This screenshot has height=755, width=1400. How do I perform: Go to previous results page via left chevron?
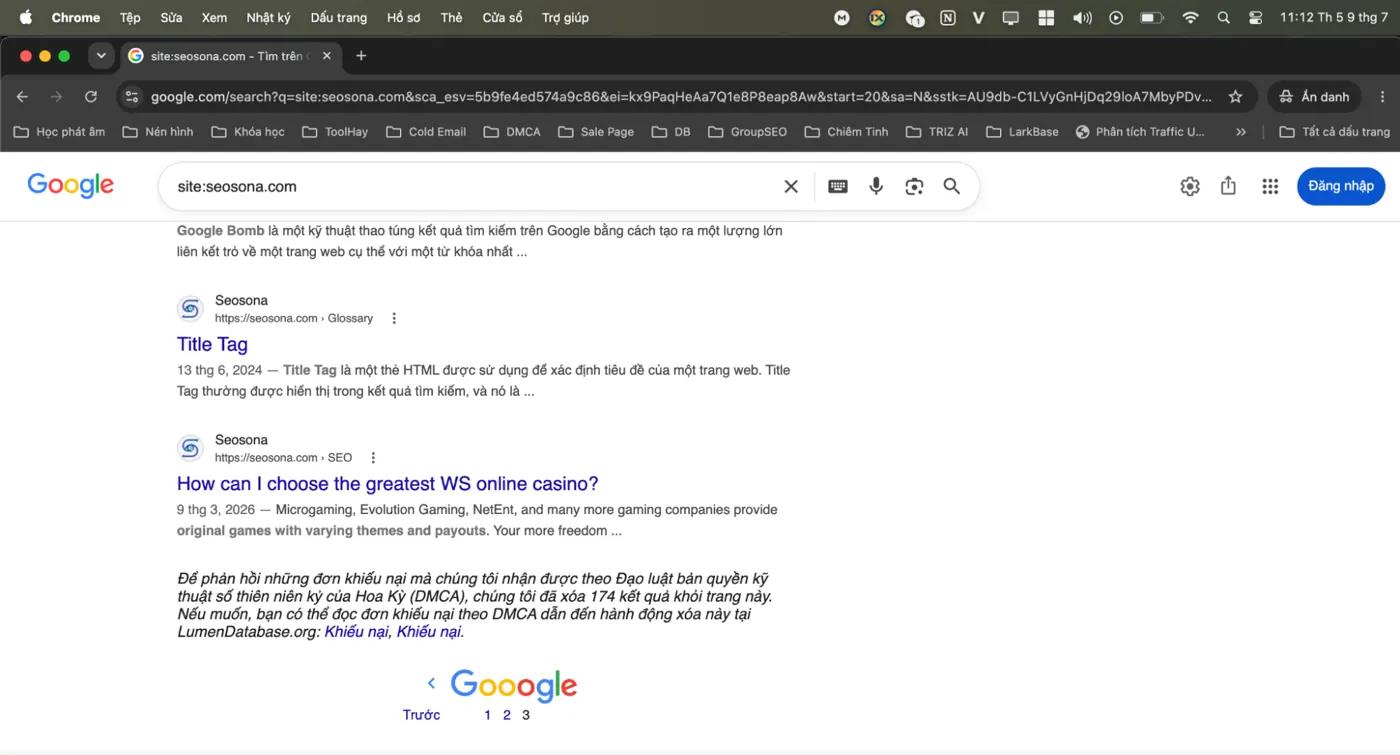(431, 683)
